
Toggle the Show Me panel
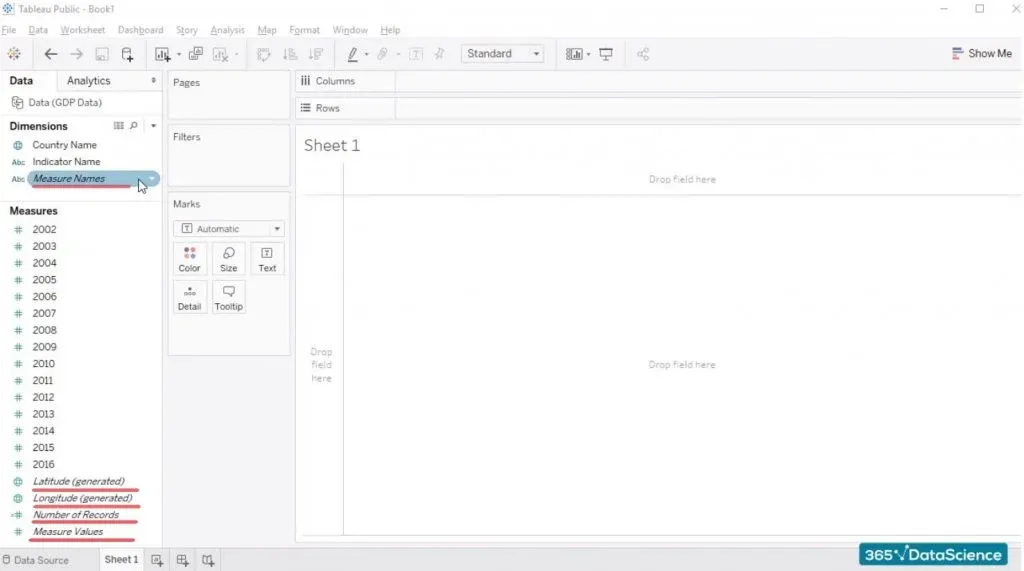coord(981,54)
